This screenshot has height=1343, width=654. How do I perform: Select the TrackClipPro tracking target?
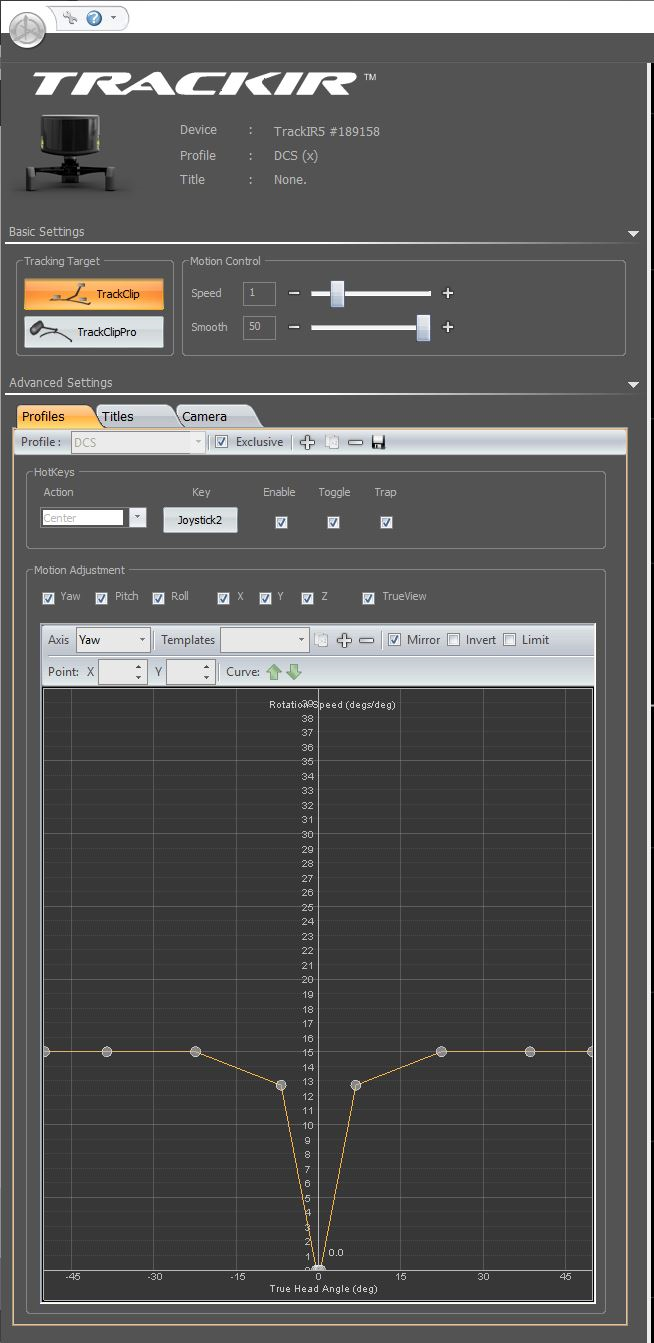coord(94,332)
